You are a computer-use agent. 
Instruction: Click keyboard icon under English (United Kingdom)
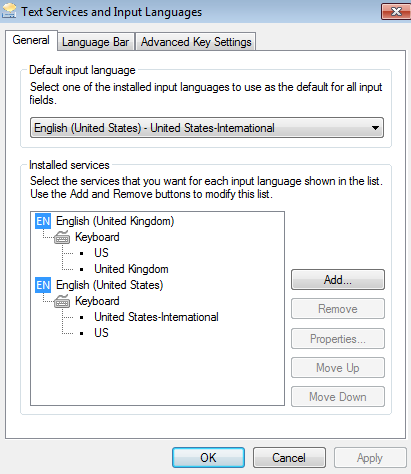(x=62, y=237)
